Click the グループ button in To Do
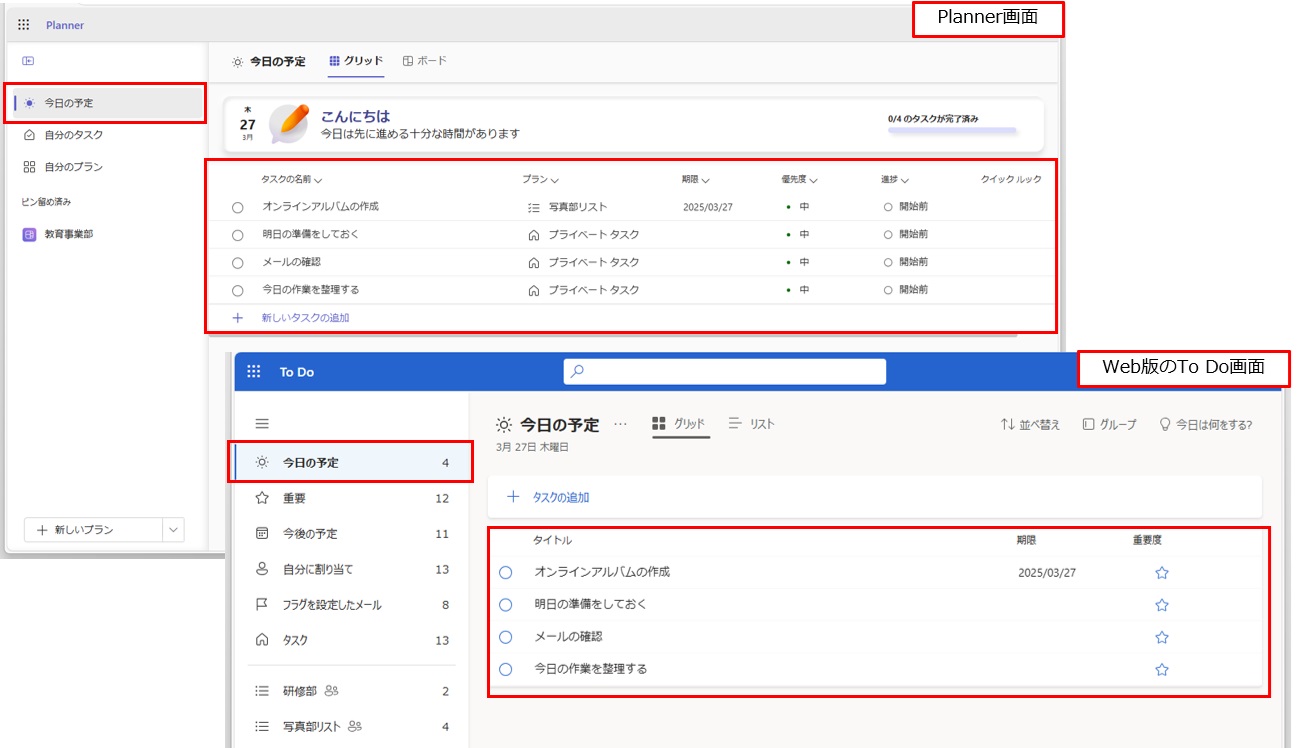Image resolution: width=1299 pixels, height=748 pixels. pos(1110,424)
